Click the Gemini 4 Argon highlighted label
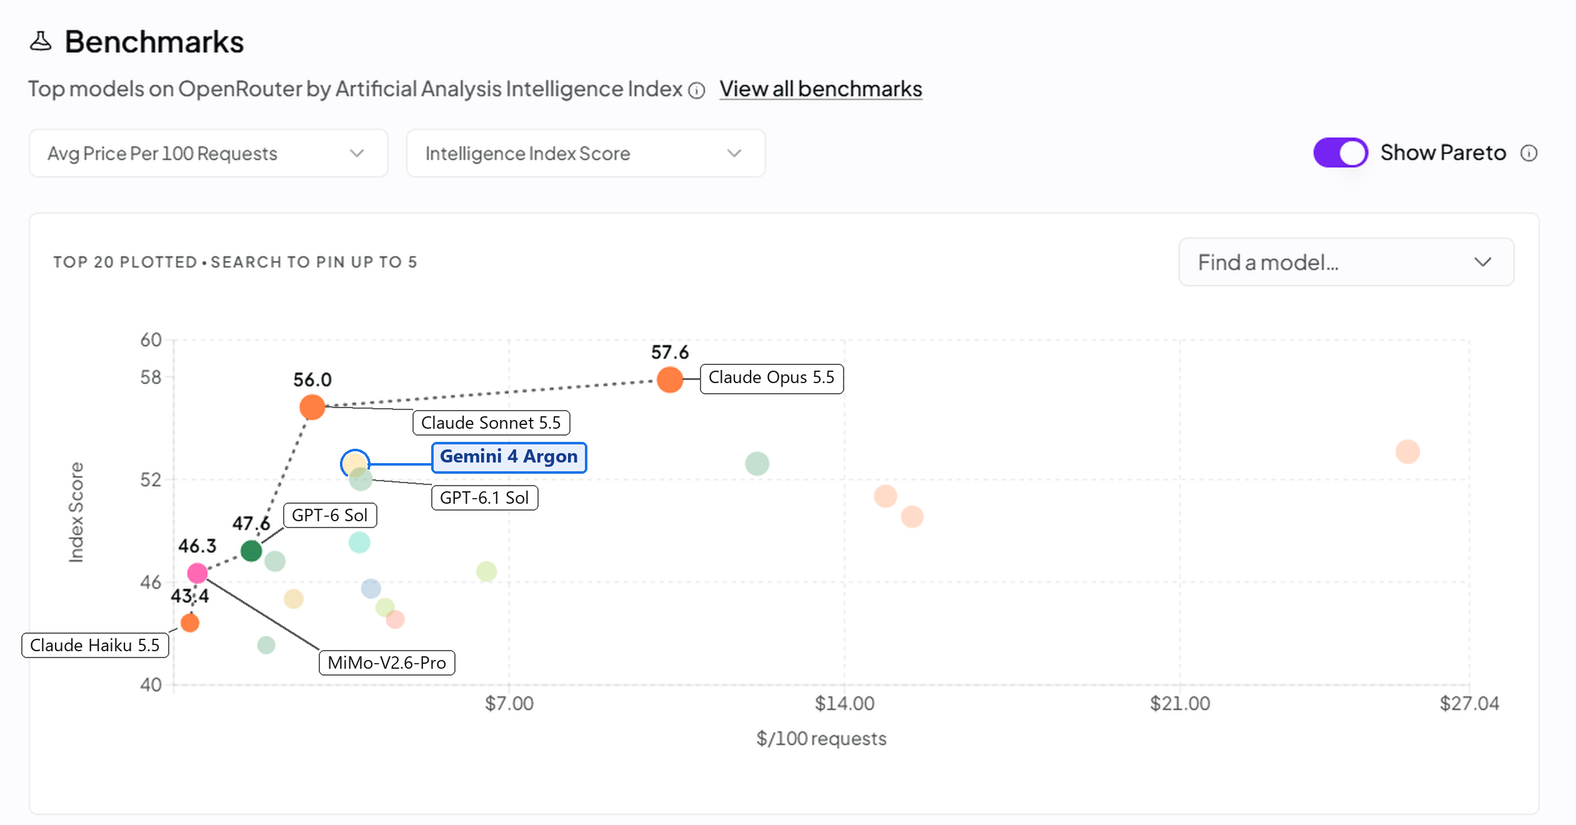Viewport: 1576px width, 825px height. [509, 457]
